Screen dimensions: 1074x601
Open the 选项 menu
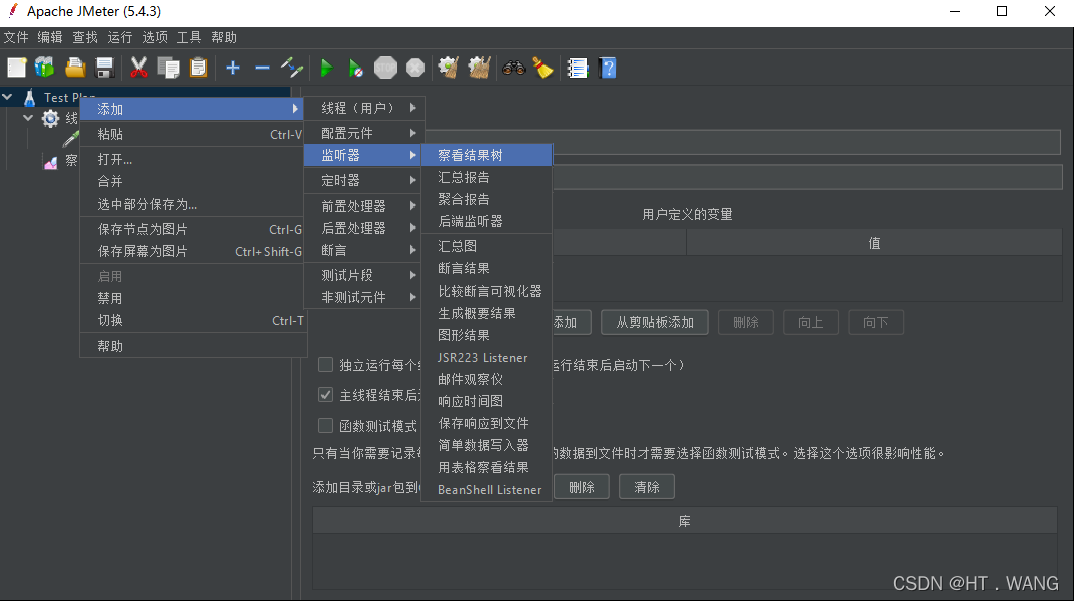[155, 37]
